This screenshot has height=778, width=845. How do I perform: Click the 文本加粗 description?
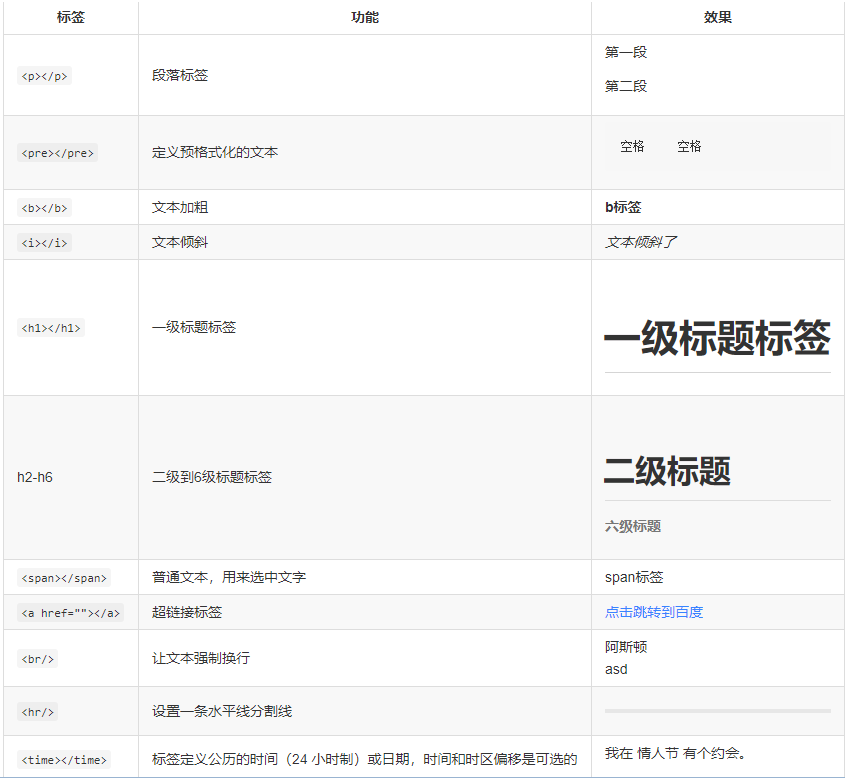180,207
